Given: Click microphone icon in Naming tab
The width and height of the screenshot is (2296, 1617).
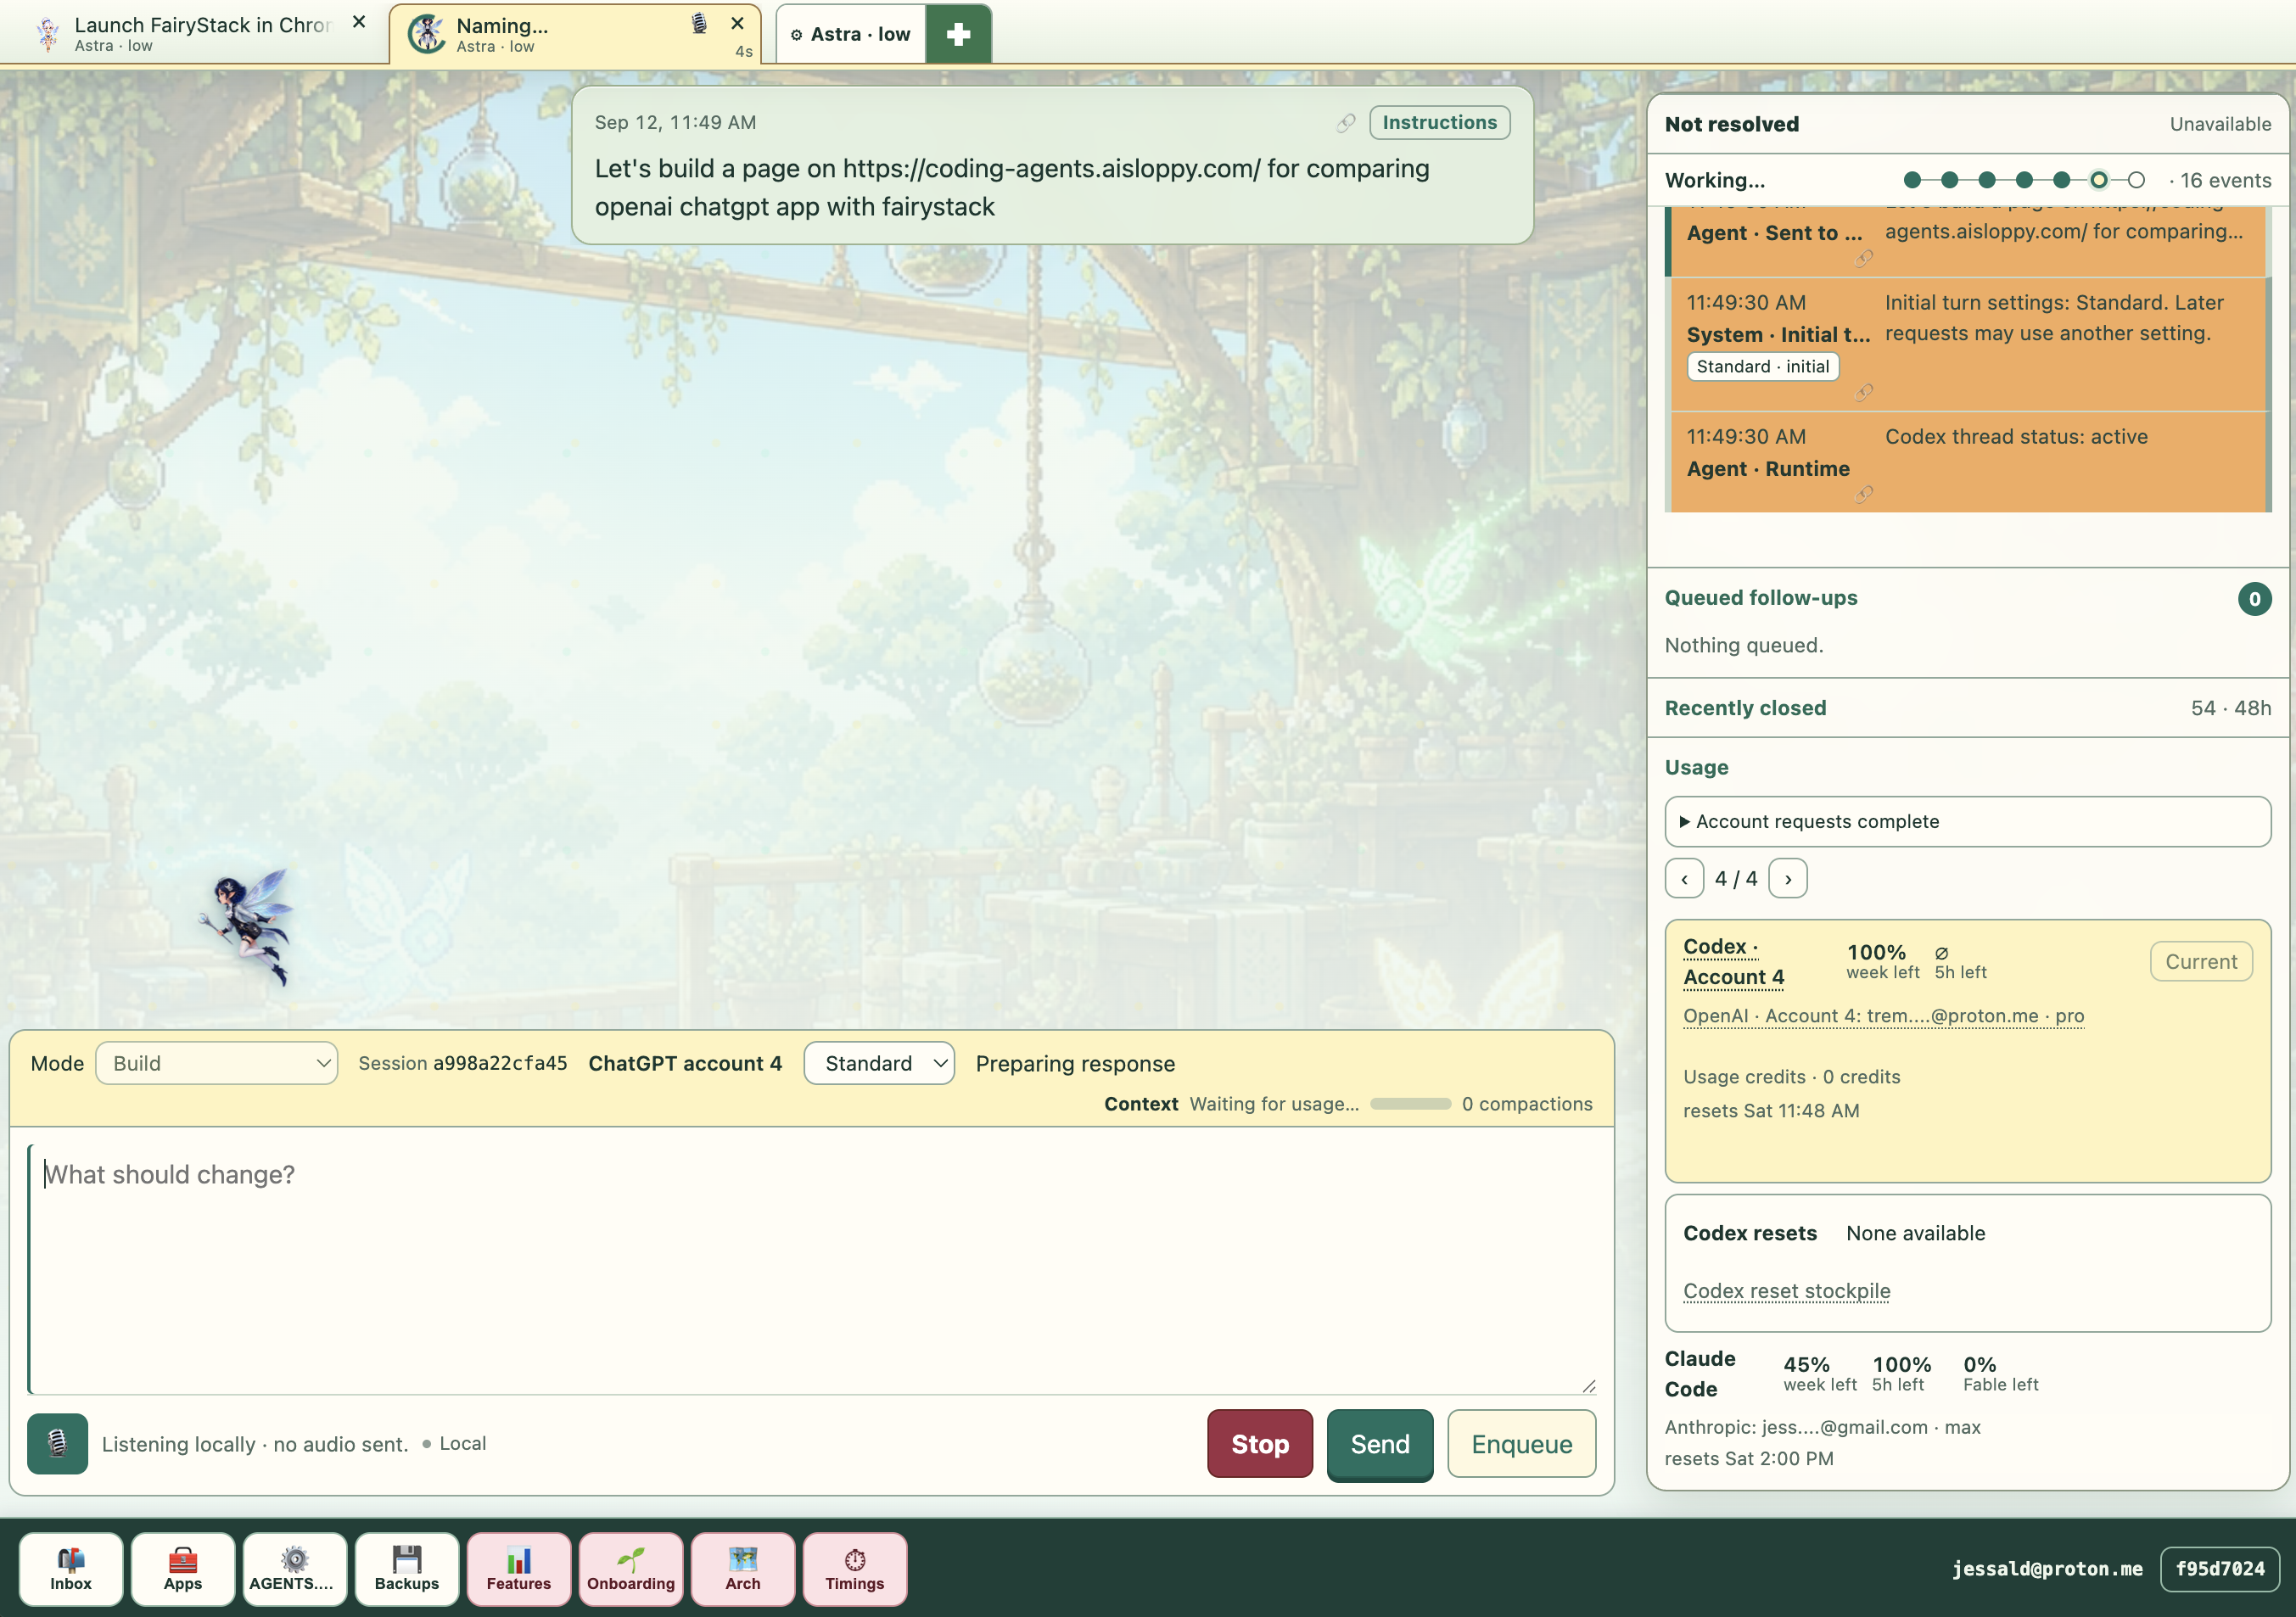Looking at the screenshot, I should (x=699, y=23).
